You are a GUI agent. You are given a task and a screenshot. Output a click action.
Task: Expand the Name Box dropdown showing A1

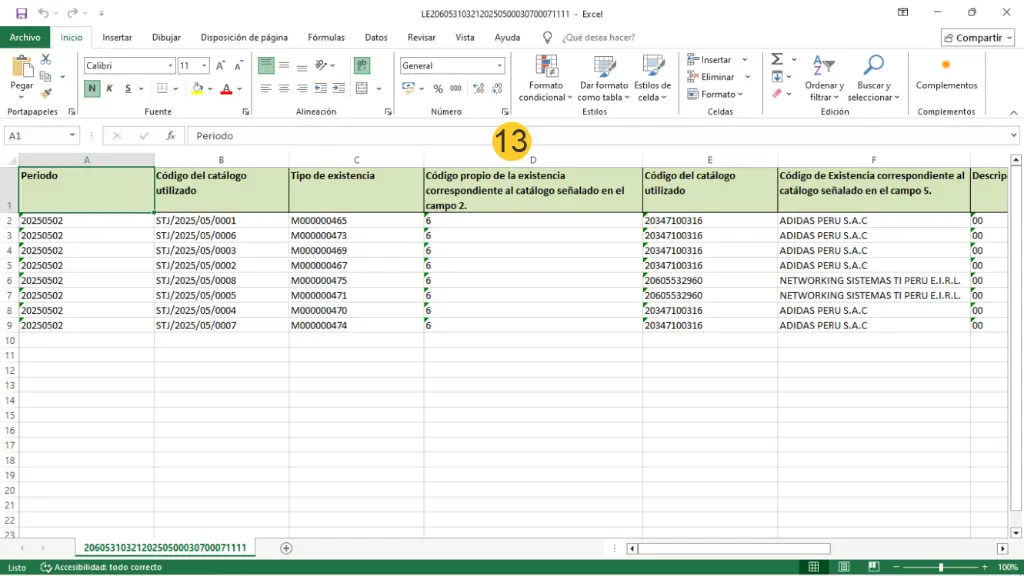click(73, 135)
